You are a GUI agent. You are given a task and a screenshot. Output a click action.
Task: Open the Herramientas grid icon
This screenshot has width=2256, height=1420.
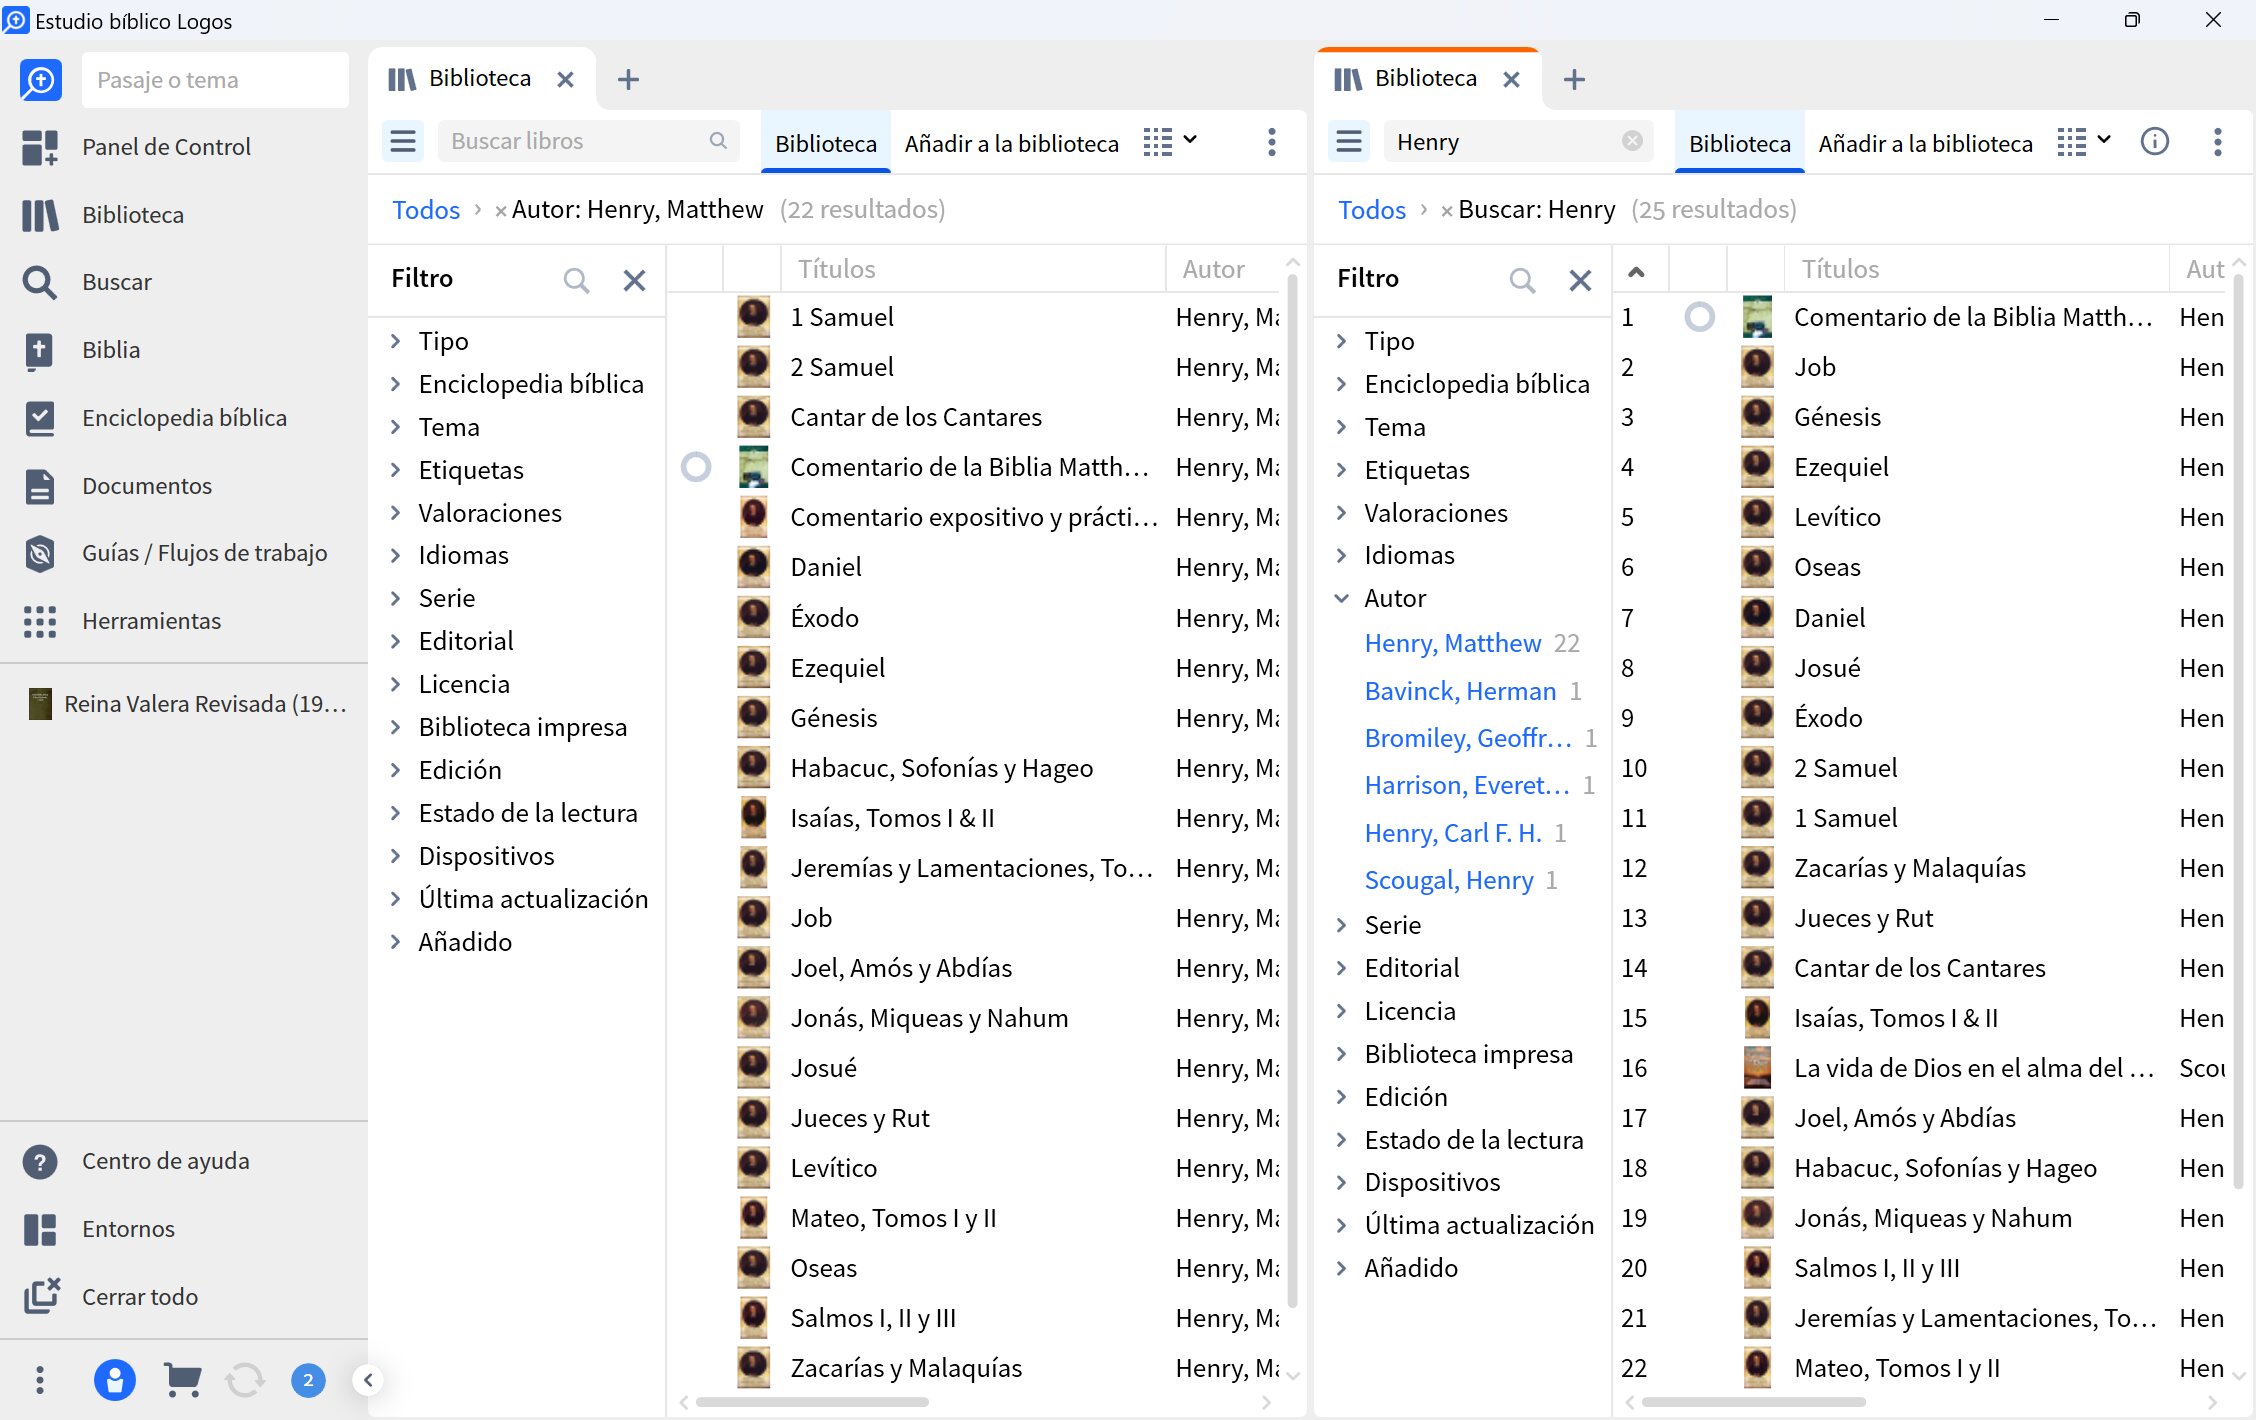point(40,621)
